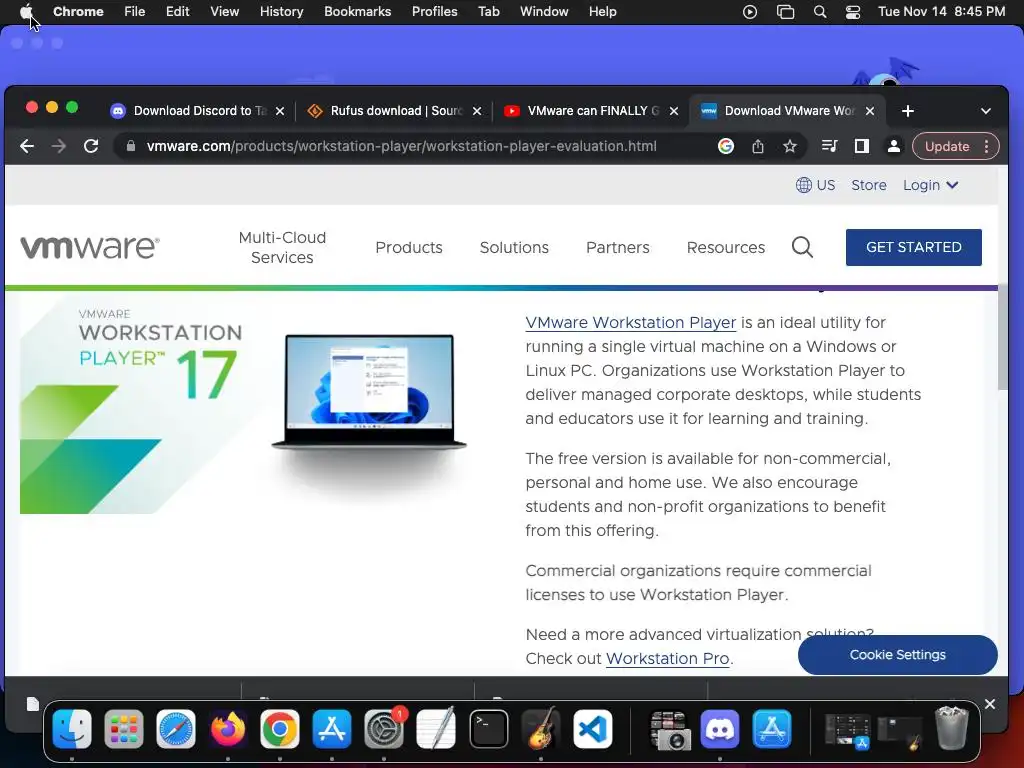Open second App Store icon beside Discord
Image resolution: width=1024 pixels, height=768 pixels.
coord(772,729)
